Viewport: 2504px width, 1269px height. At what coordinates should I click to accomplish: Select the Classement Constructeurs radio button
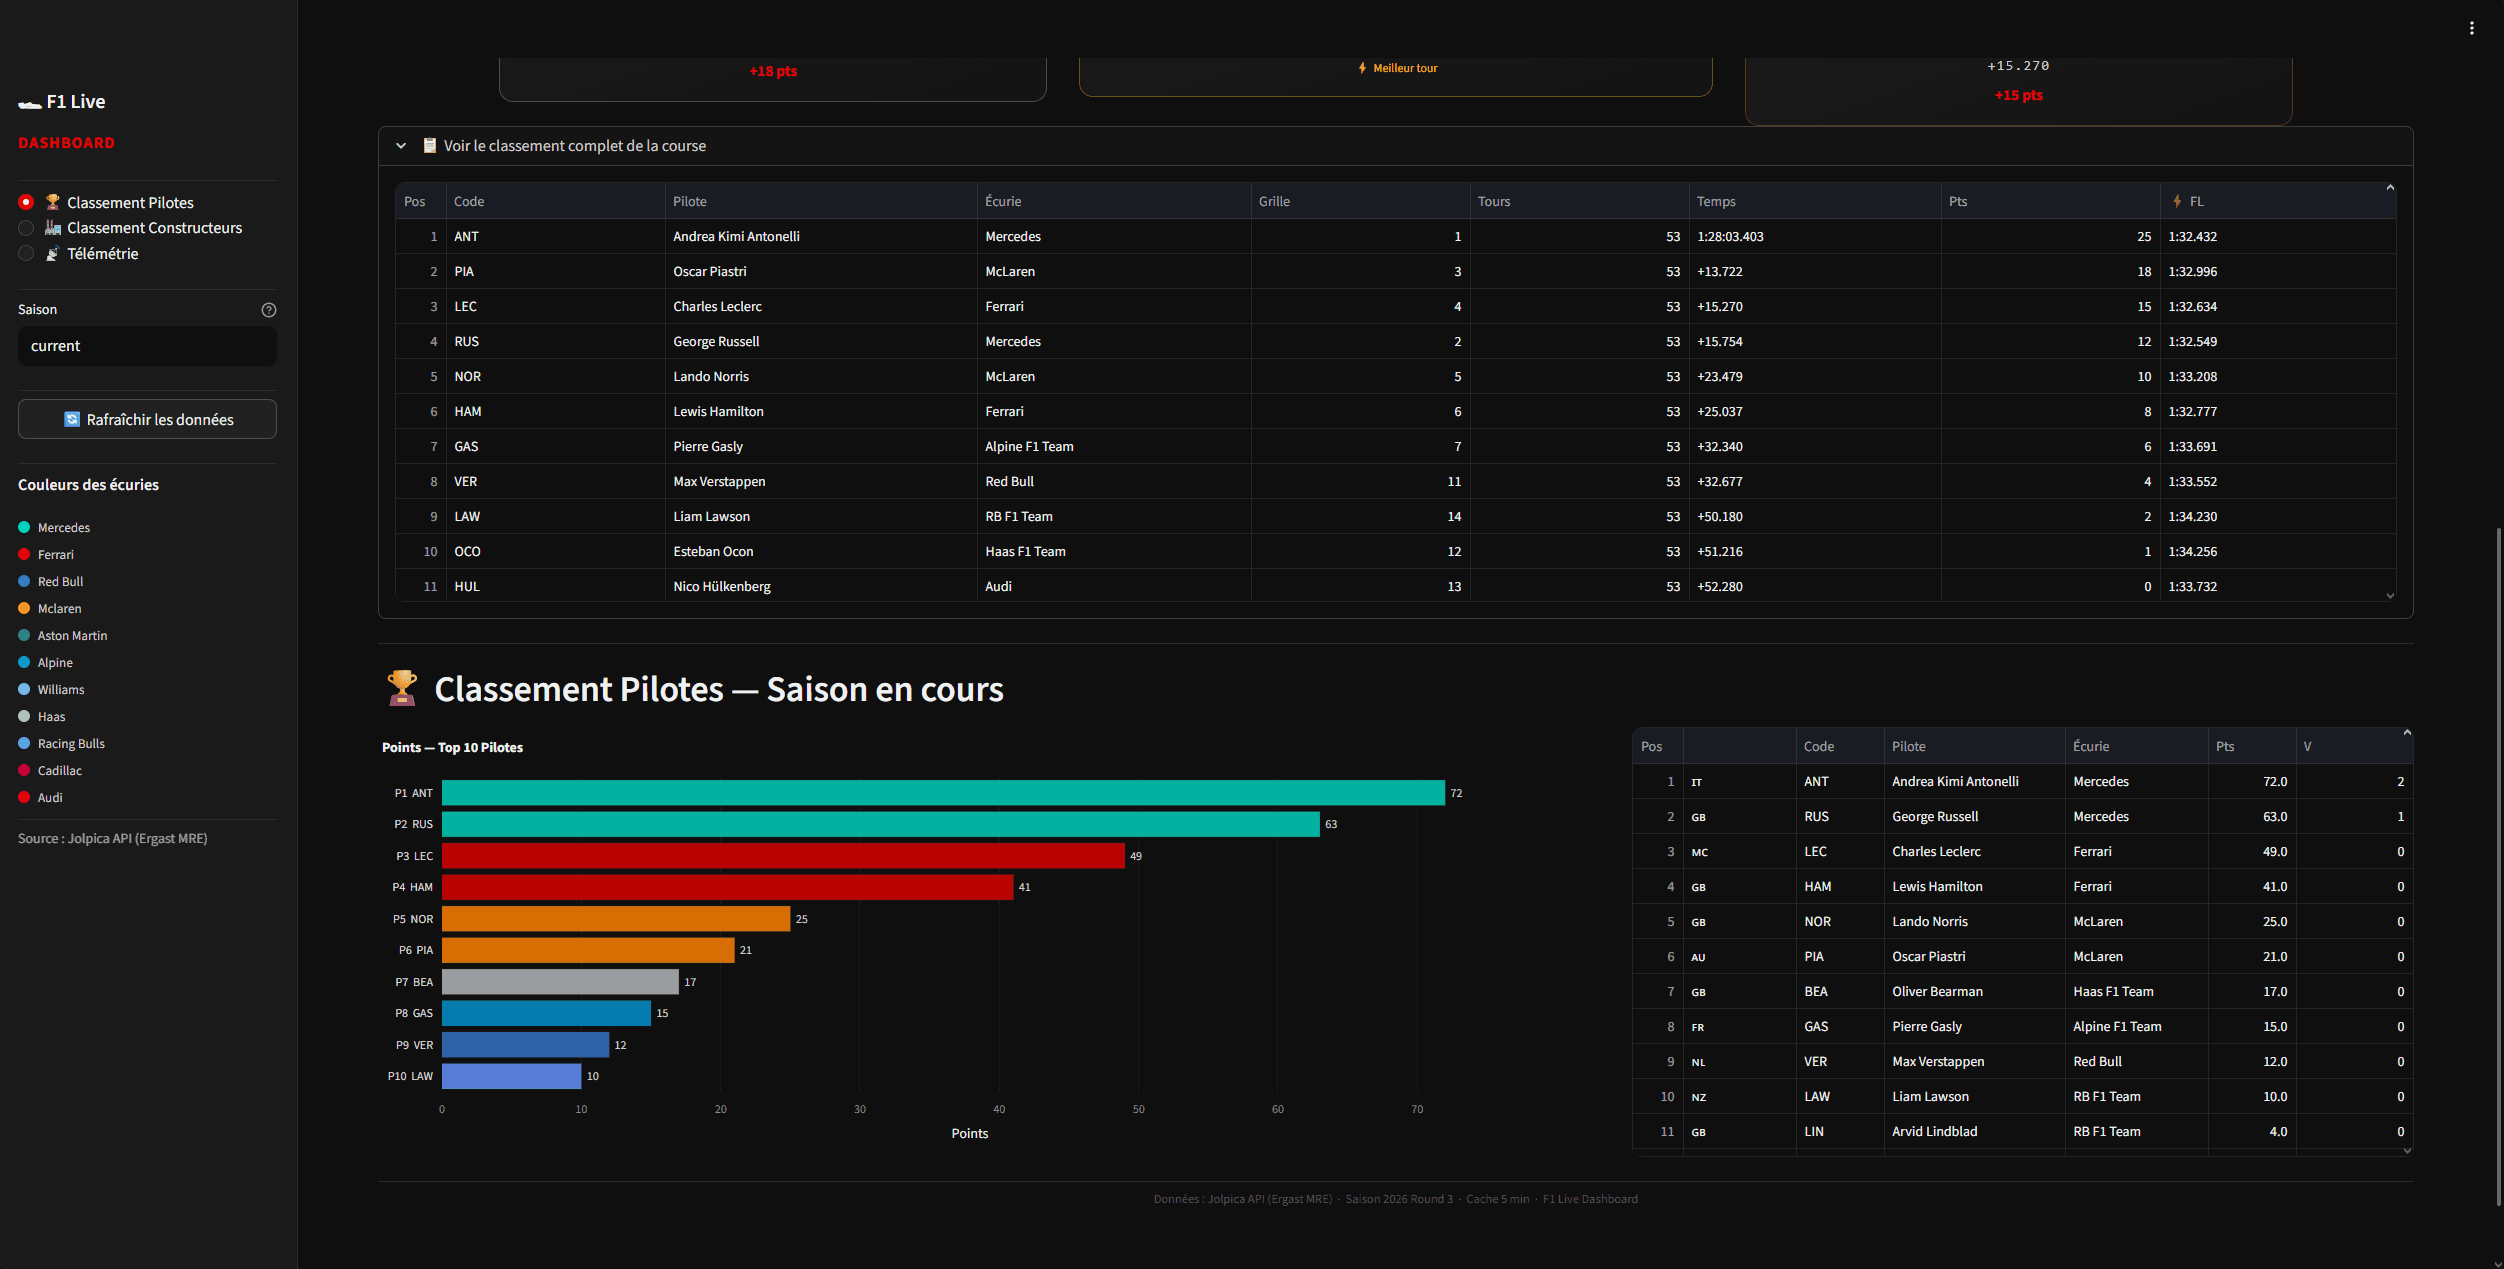[x=26, y=227]
